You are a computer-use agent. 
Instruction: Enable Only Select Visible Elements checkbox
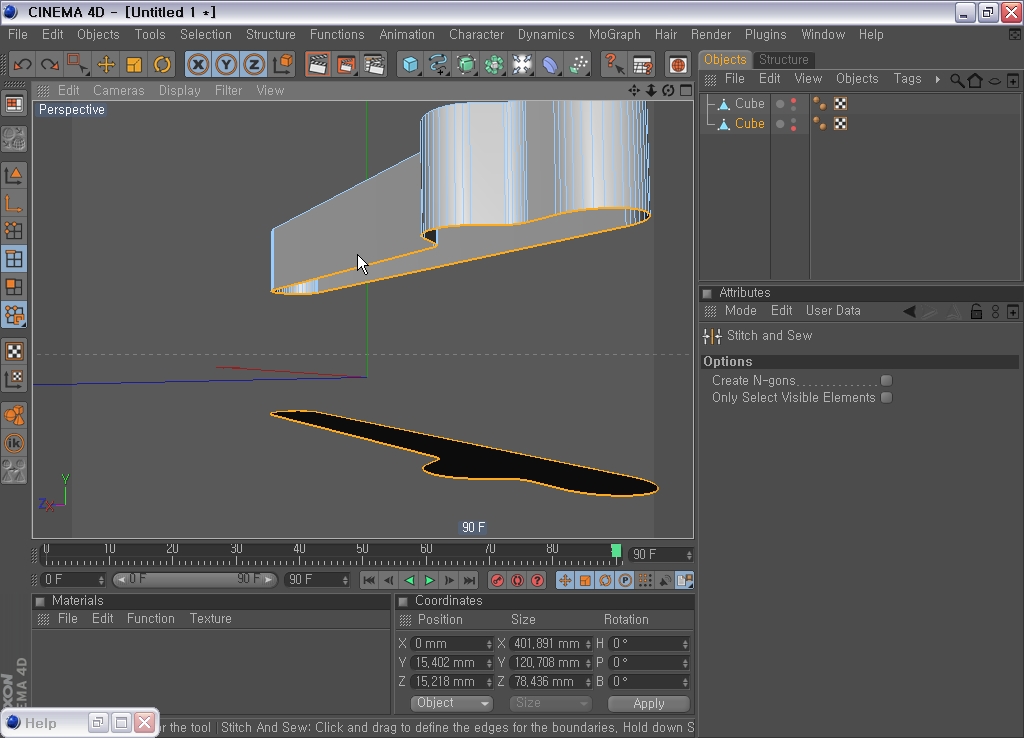tap(886, 397)
